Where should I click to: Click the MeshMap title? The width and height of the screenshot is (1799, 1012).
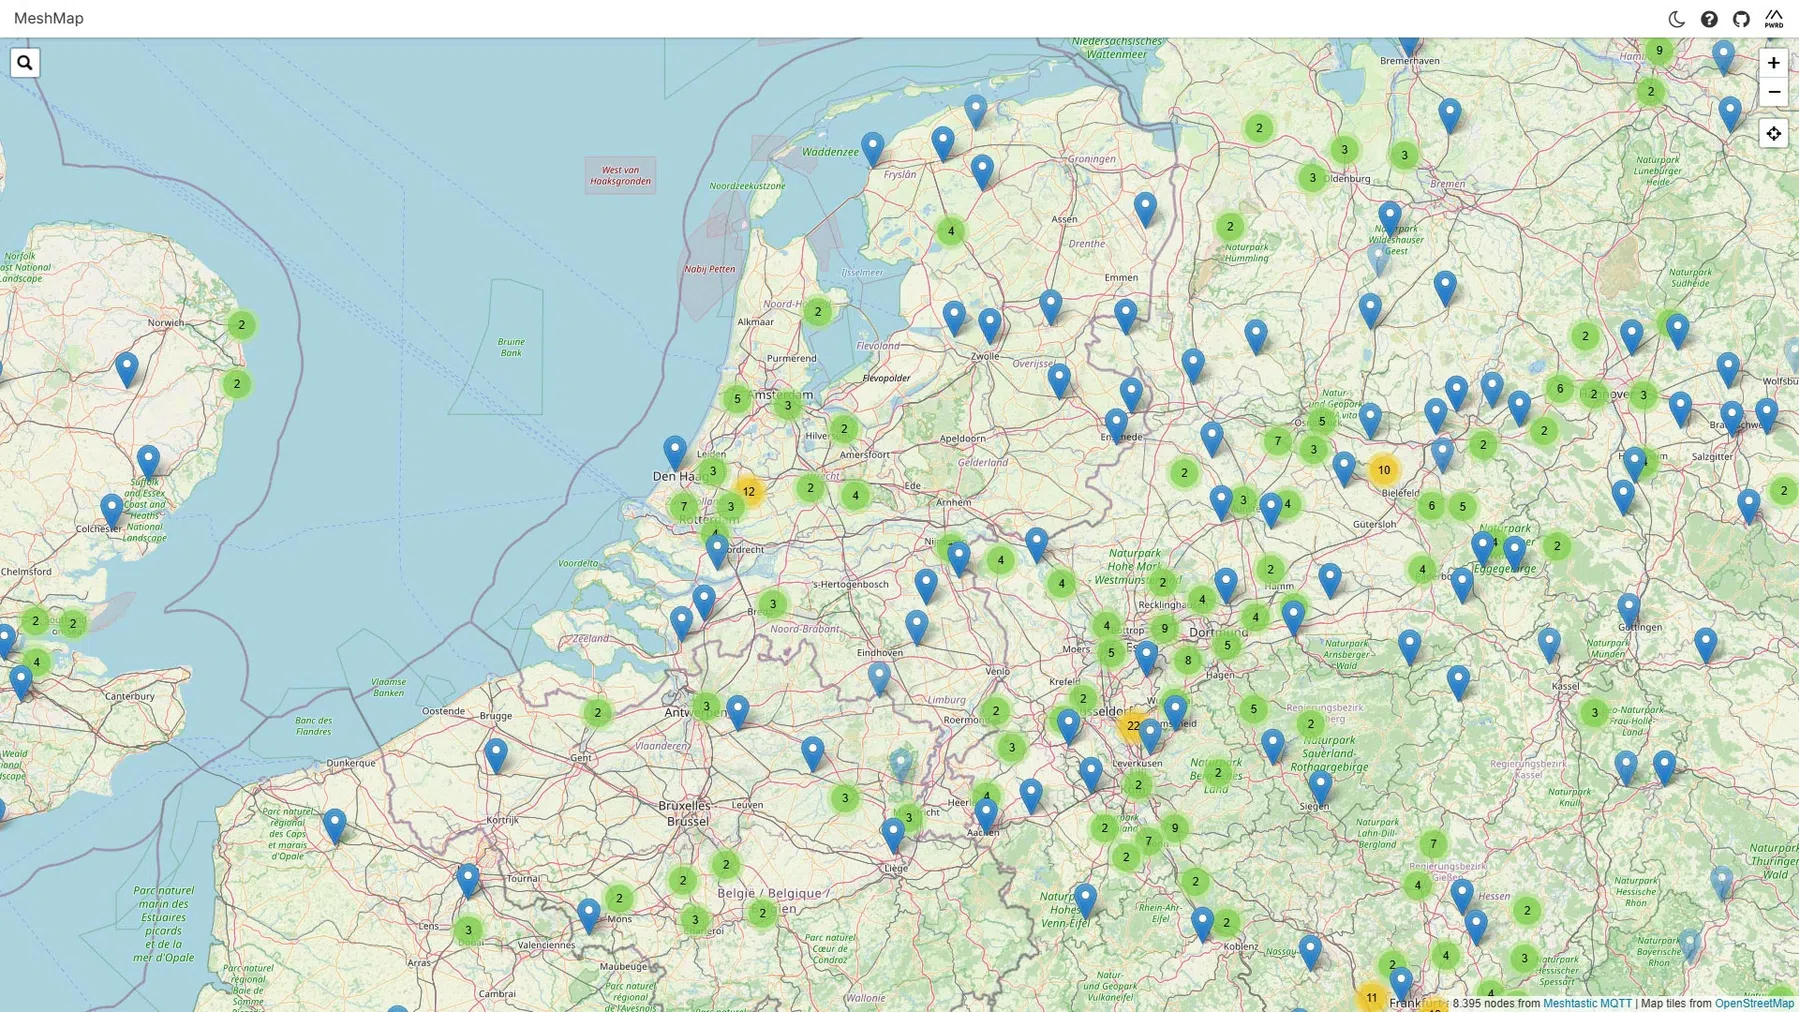tap(49, 19)
